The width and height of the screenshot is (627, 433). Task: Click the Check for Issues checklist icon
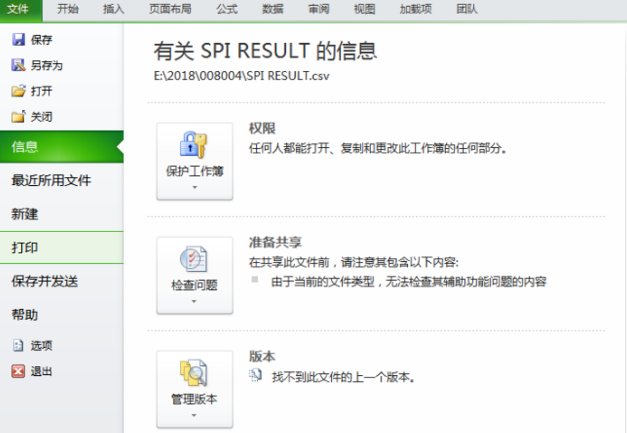coord(194,259)
